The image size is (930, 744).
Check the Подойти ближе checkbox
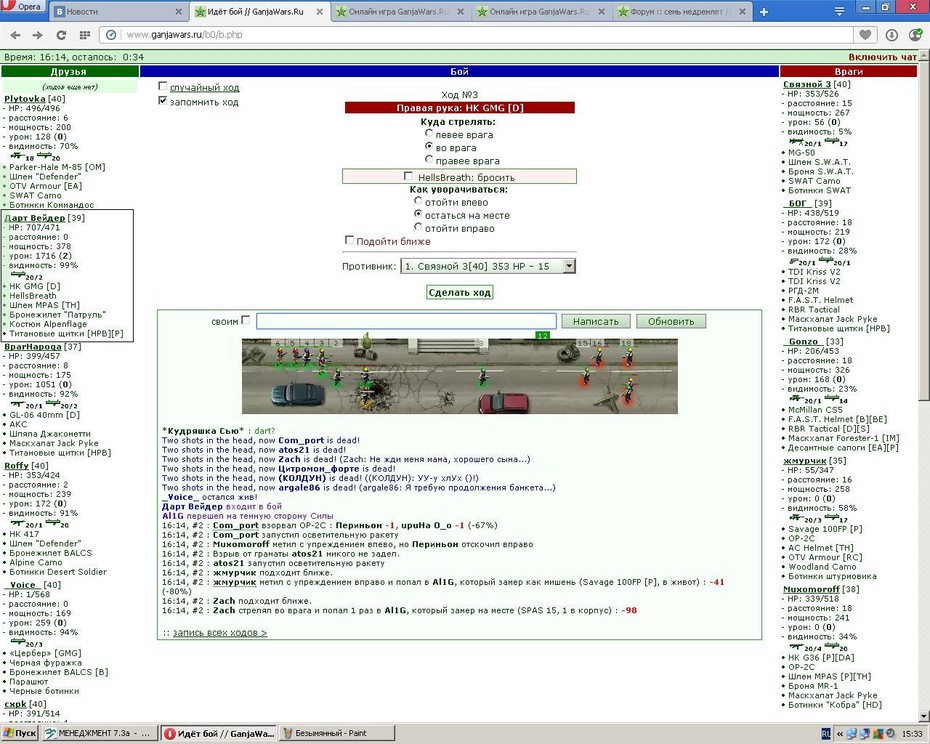[x=349, y=240]
